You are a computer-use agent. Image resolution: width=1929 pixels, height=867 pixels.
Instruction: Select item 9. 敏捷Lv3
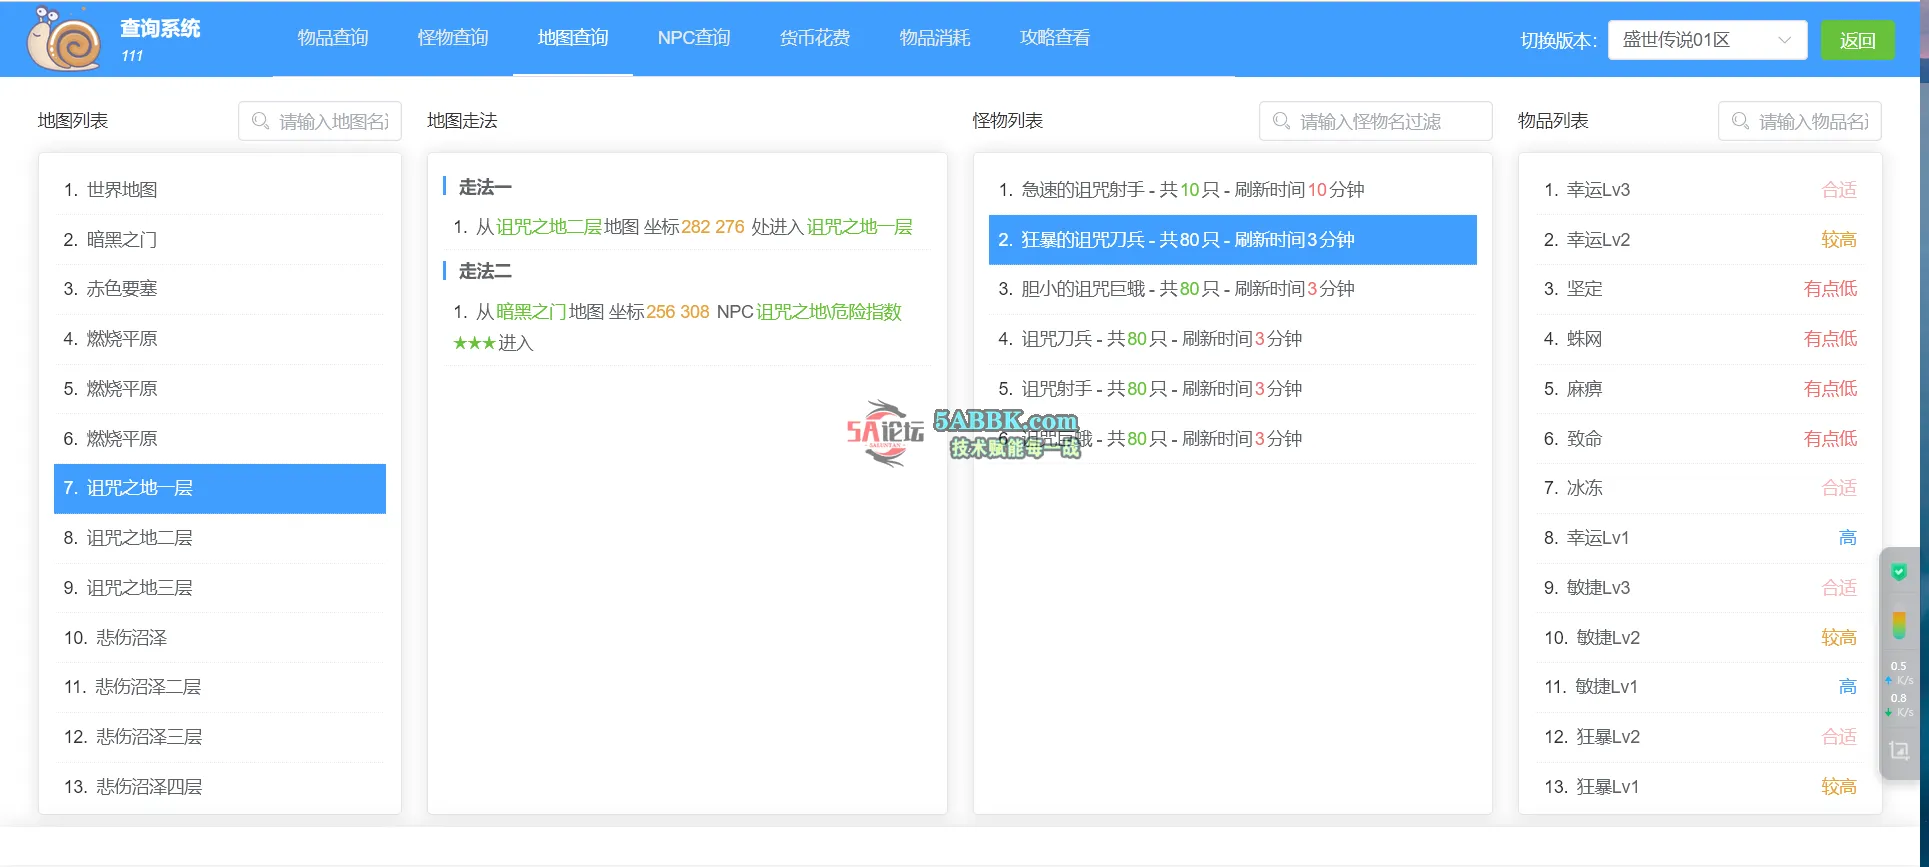point(1700,588)
